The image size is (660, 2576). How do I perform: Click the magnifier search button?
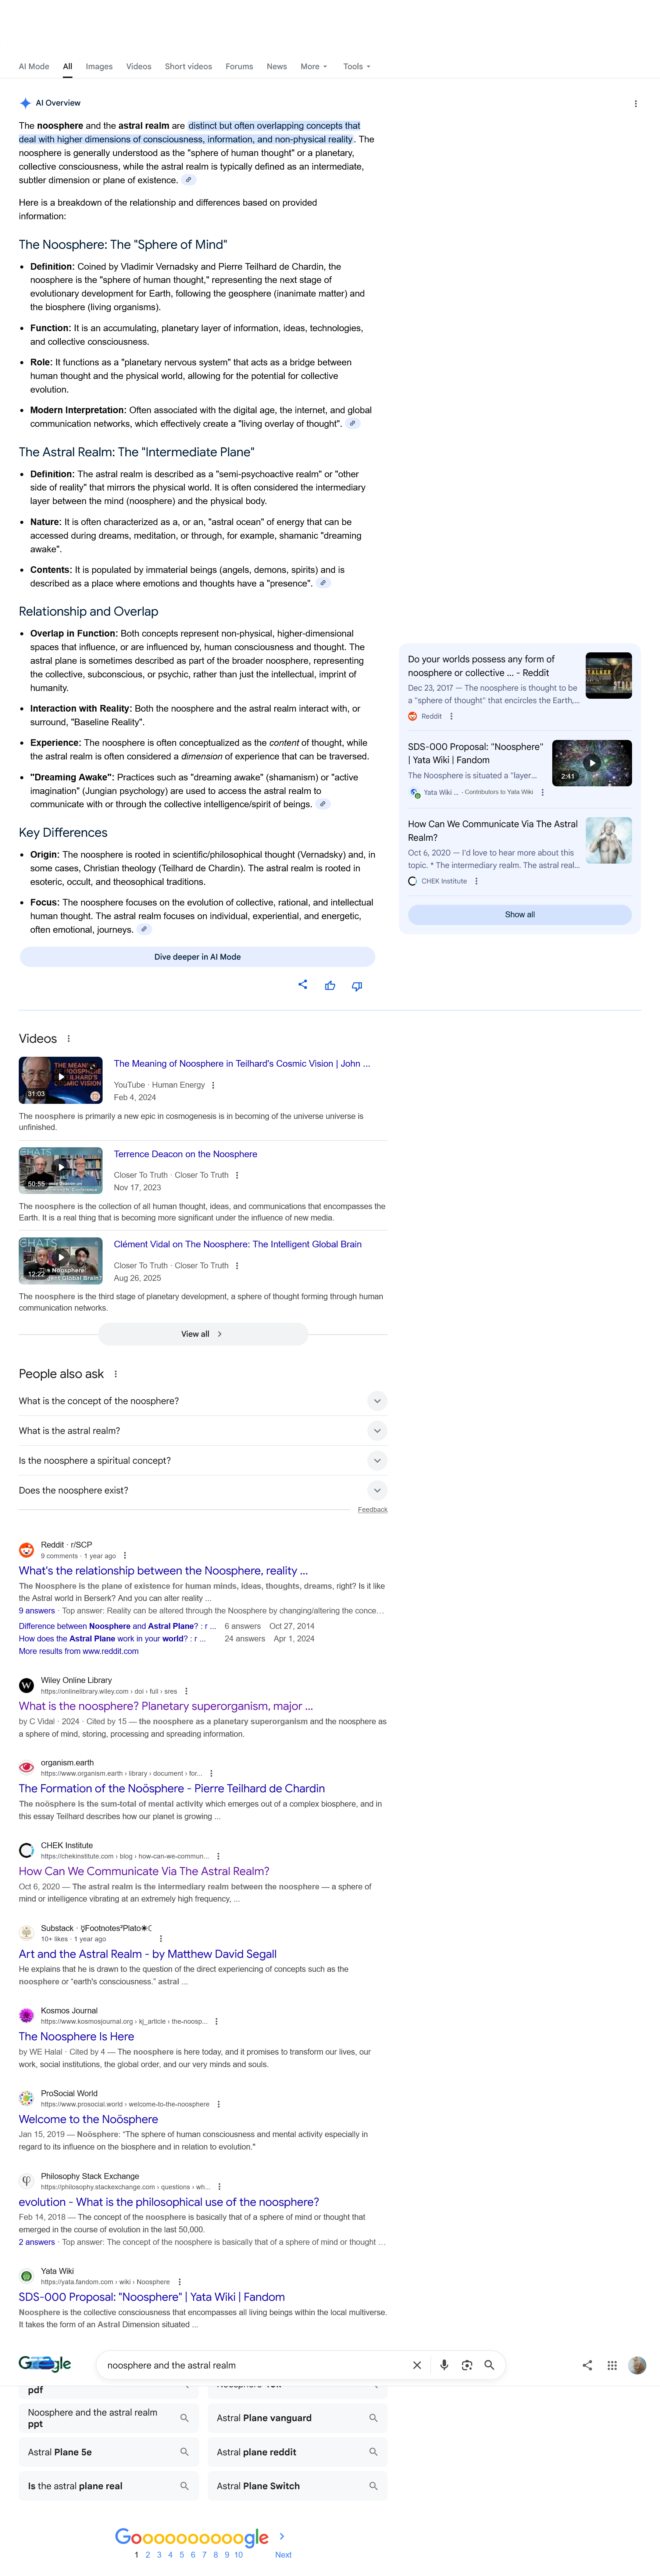click(x=489, y=2365)
